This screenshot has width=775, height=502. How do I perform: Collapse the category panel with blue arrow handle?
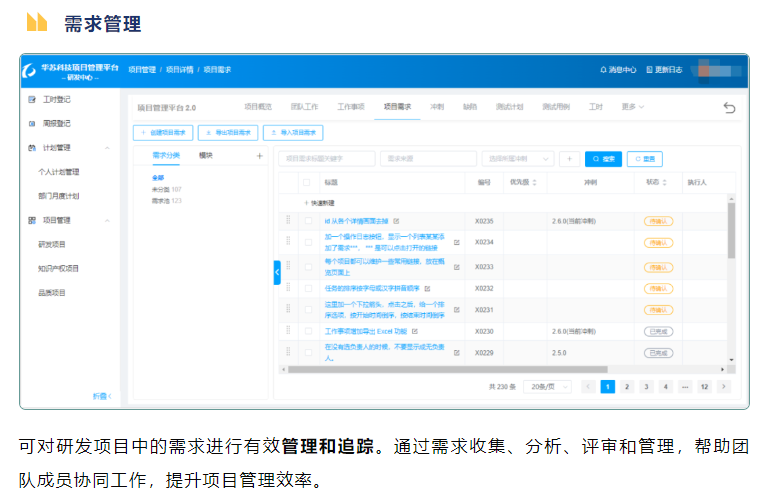tap(277, 272)
